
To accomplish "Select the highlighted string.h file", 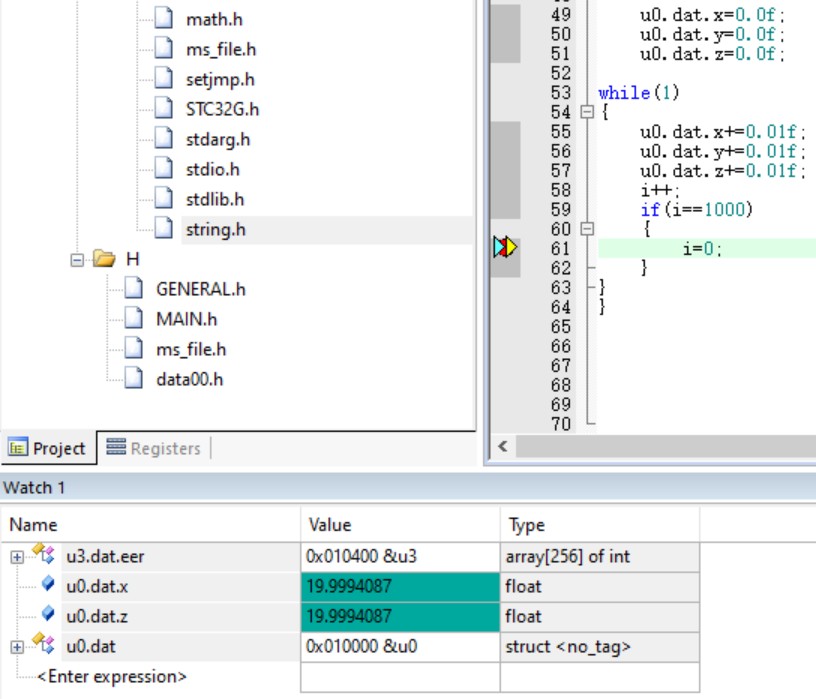I will pos(215,230).
